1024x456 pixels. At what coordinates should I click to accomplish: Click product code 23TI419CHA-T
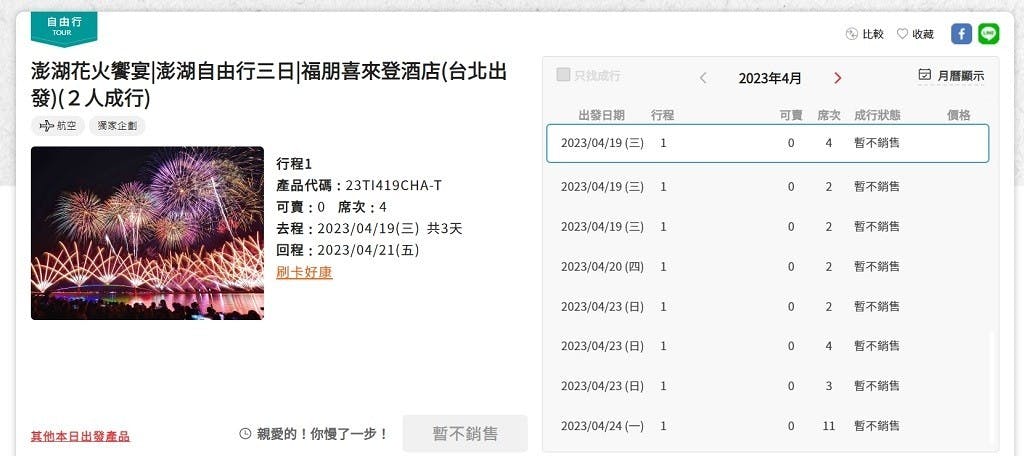pos(394,186)
